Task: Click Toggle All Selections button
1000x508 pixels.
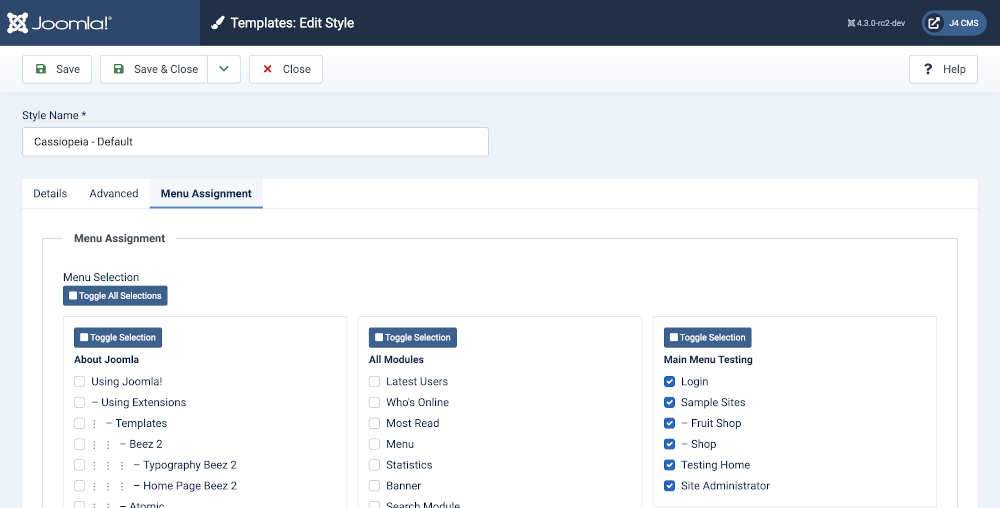Action: (x=115, y=296)
